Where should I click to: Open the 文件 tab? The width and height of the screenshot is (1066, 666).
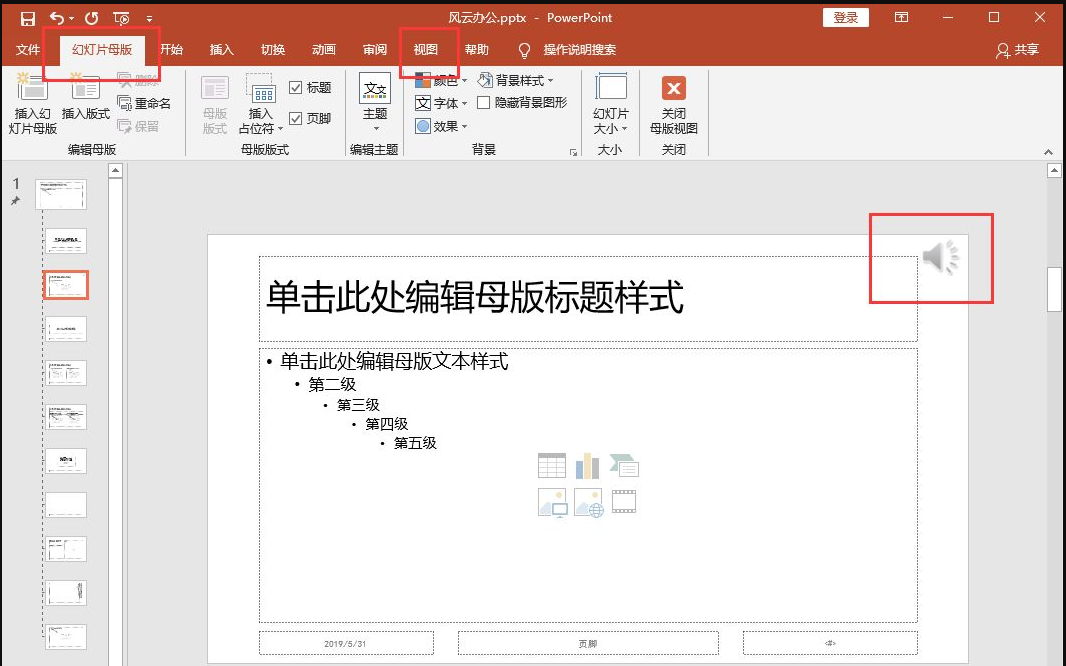pos(28,50)
